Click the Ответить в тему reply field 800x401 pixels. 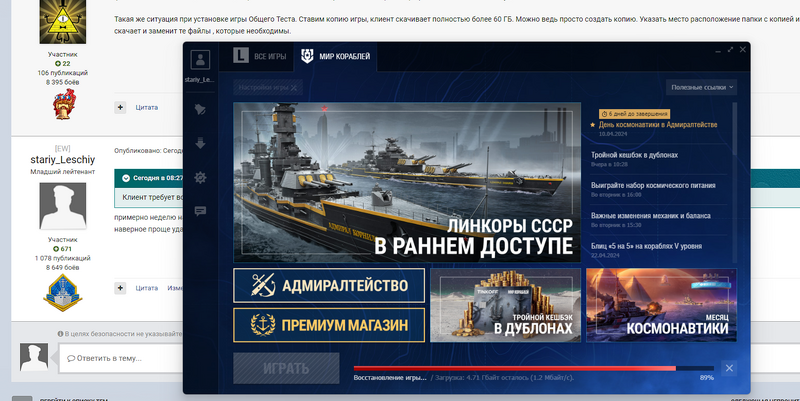tap(121, 358)
